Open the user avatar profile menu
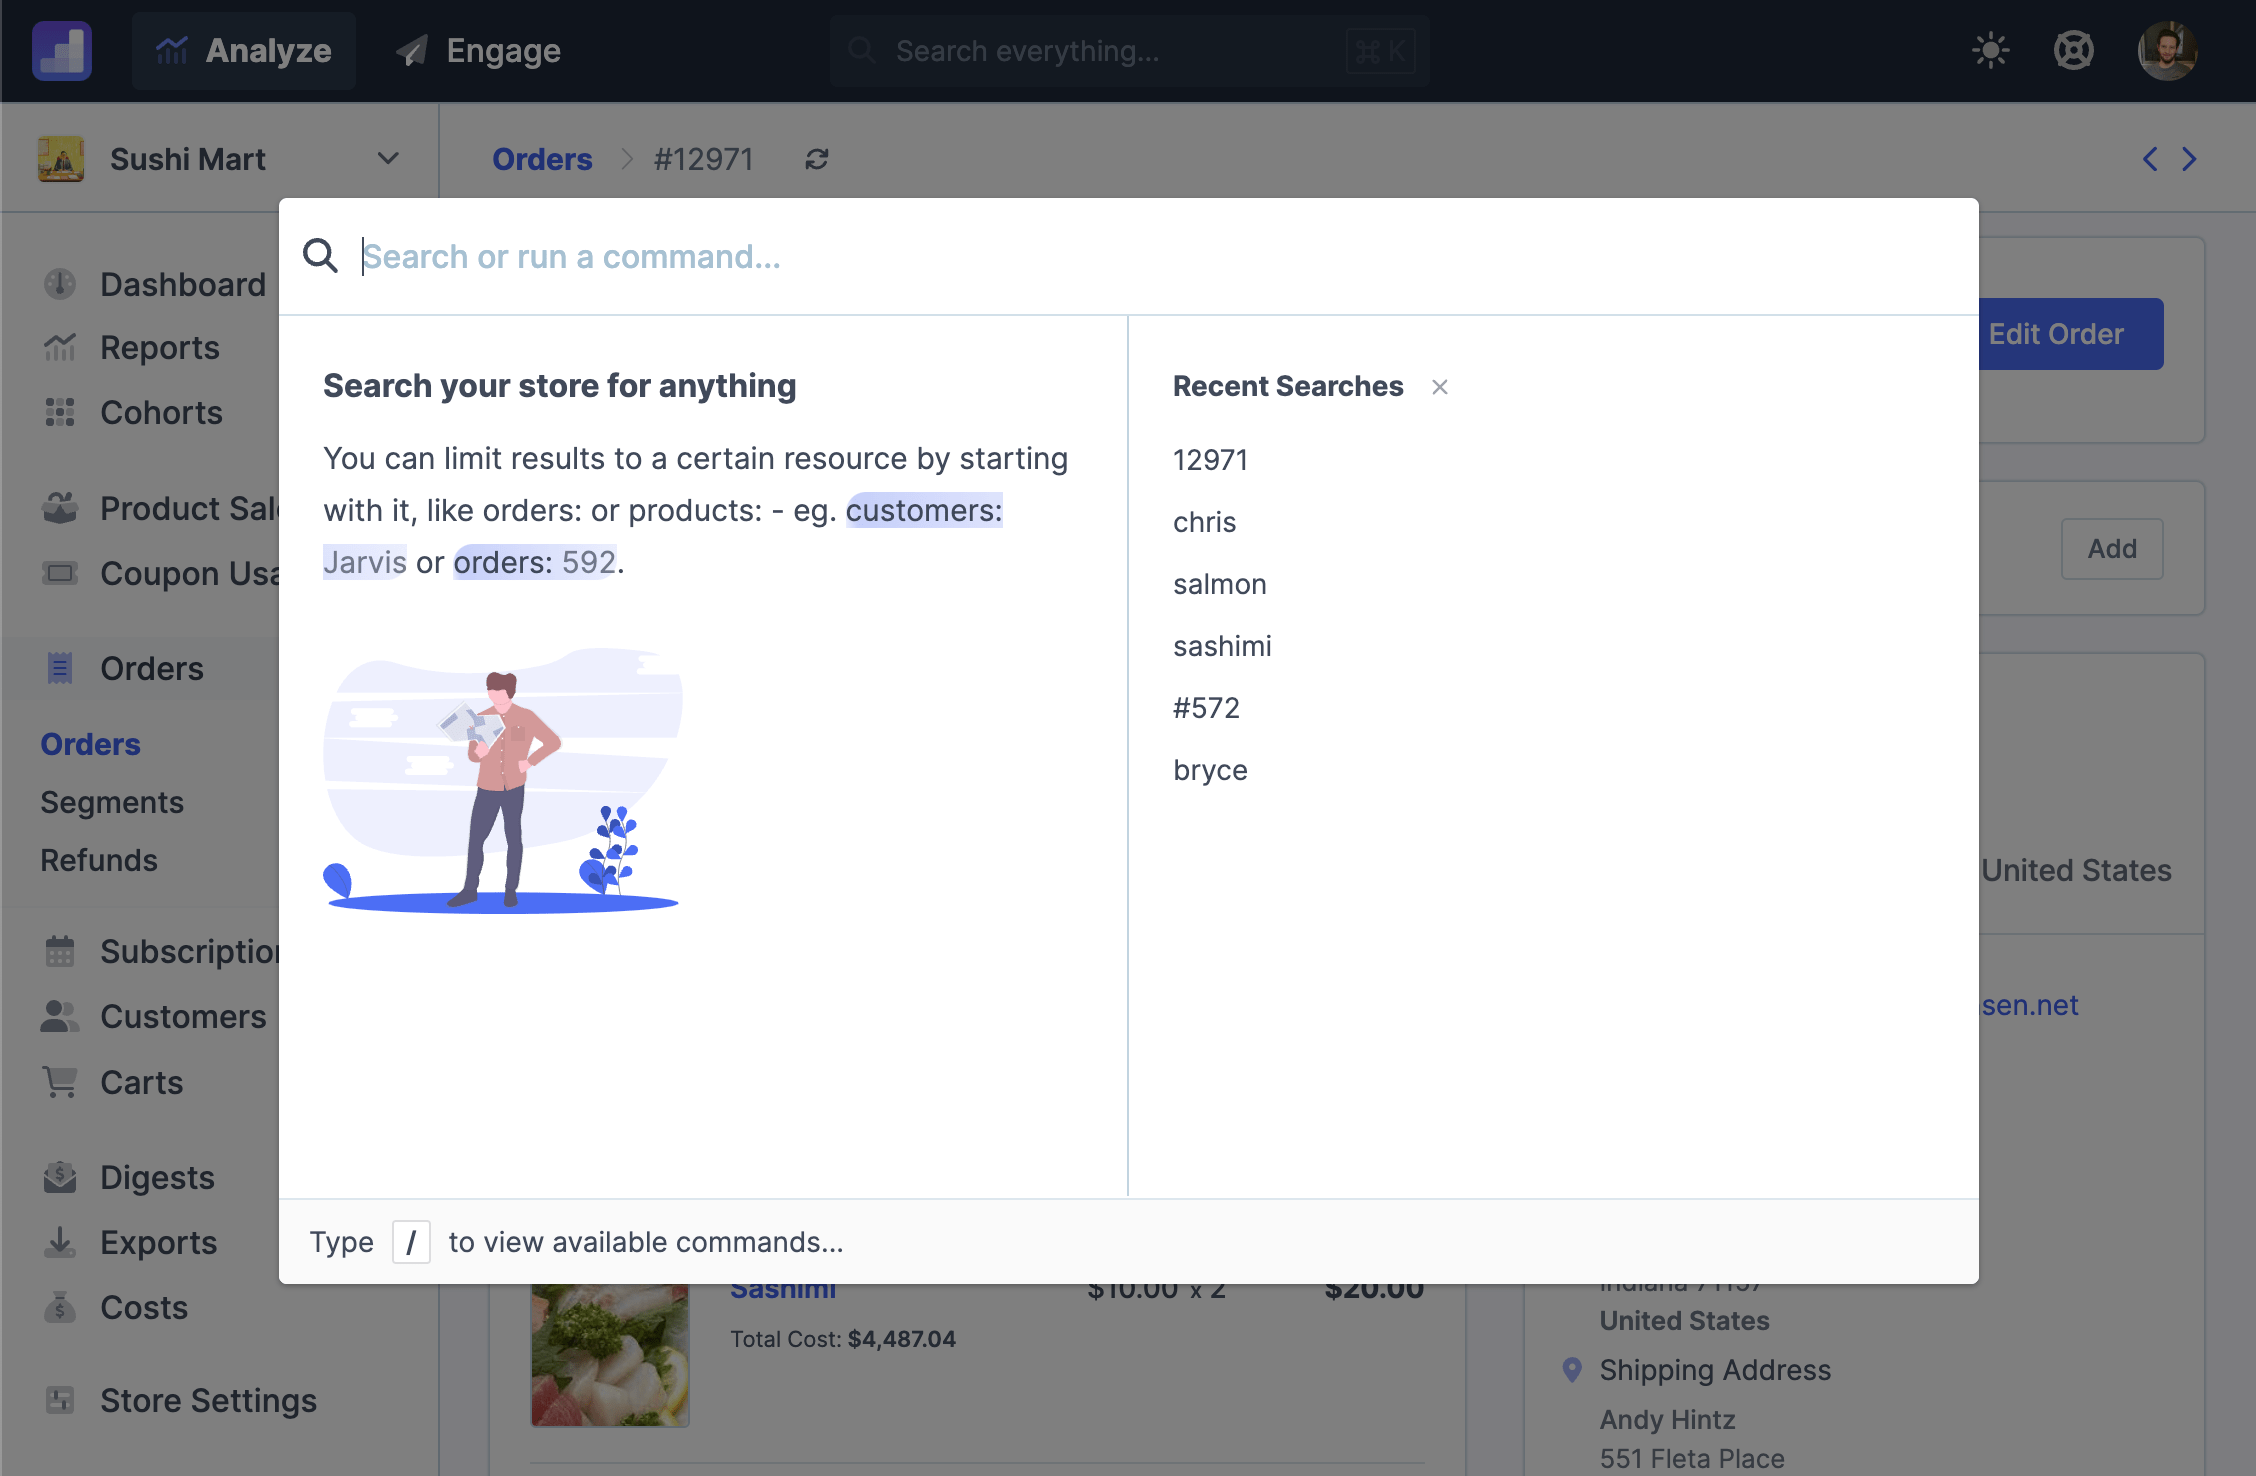The height and width of the screenshot is (1476, 2256). click(2166, 50)
